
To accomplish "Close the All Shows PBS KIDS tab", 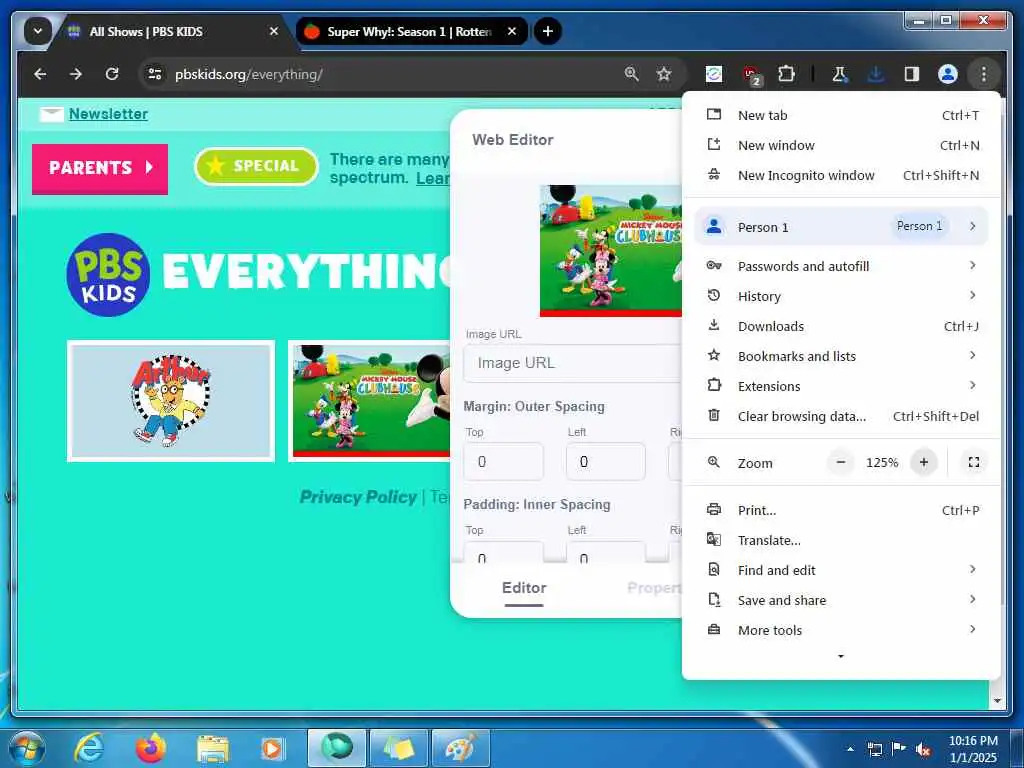I will (x=274, y=31).
